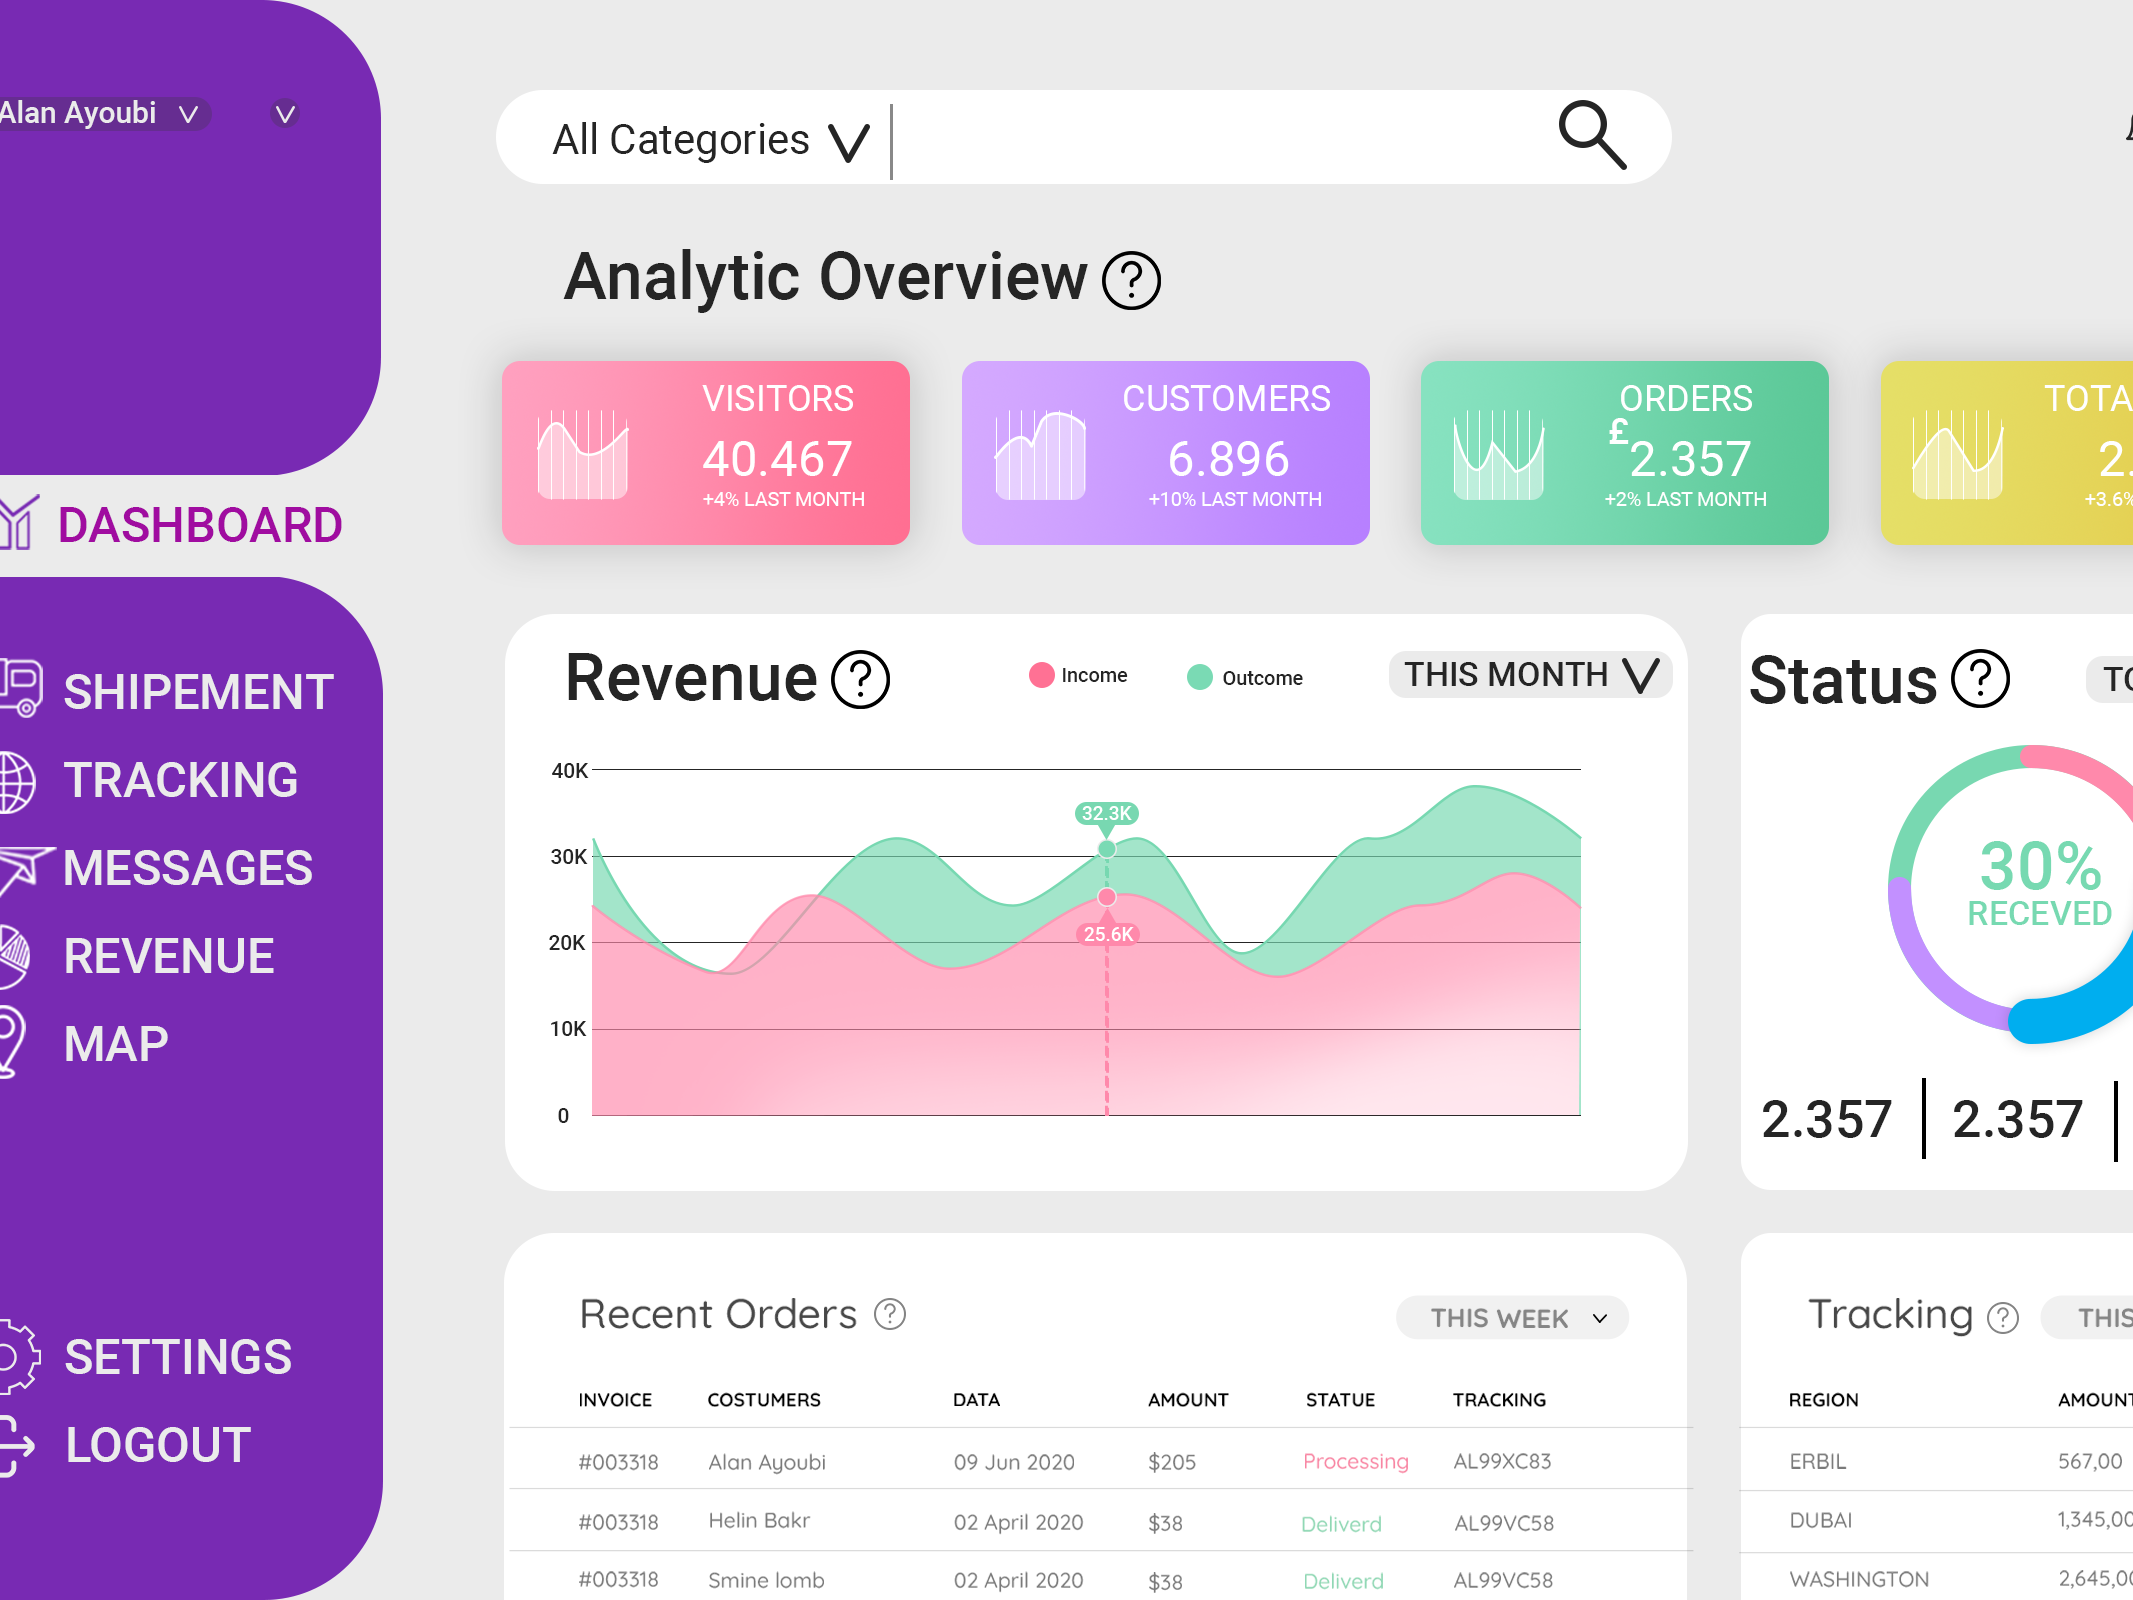Click the AMOUNT column header in orders
Viewport: 2133px width, 1600px height.
point(1188,1400)
